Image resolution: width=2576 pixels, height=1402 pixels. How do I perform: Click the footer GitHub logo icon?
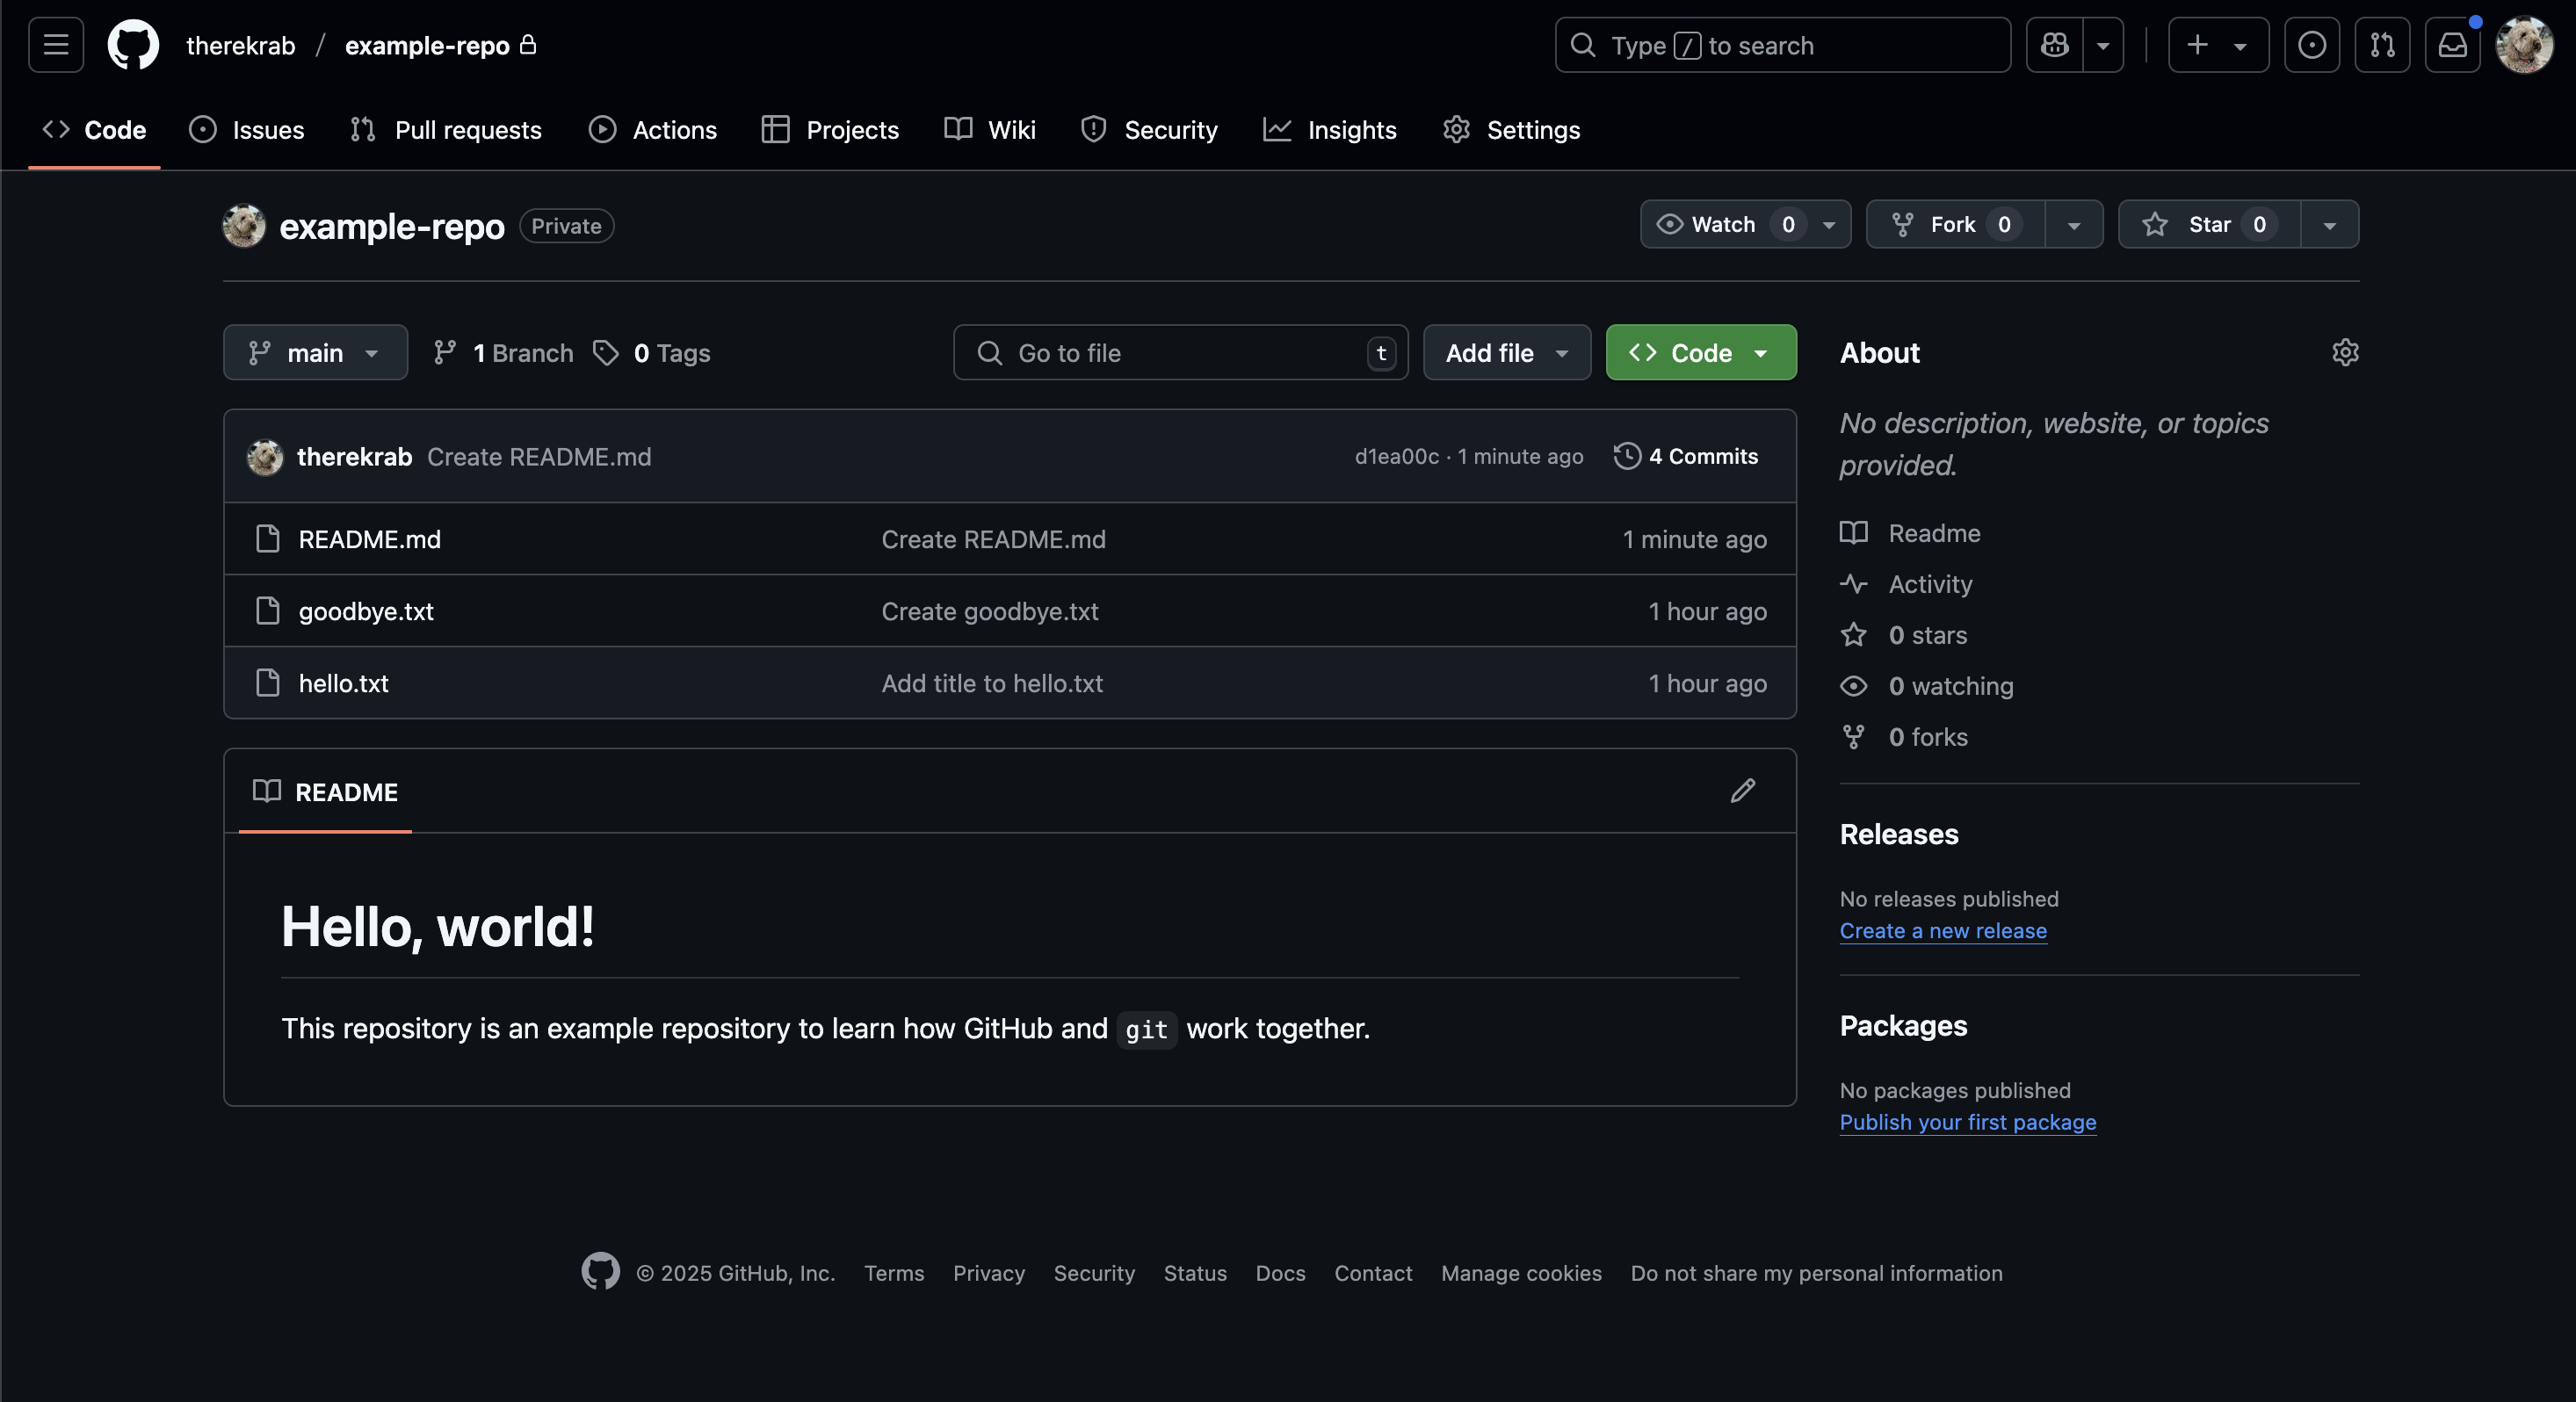600,1271
